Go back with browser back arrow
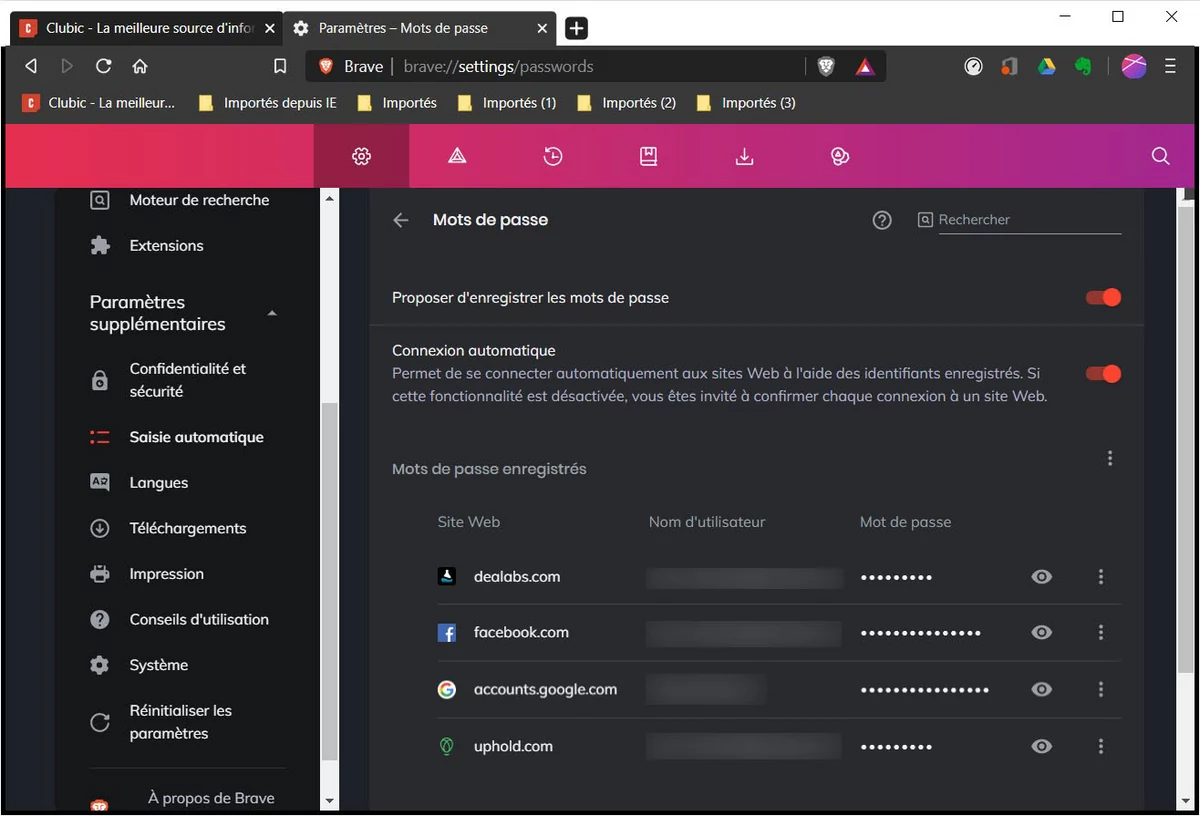The width and height of the screenshot is (1200, 816). (31, 67)
